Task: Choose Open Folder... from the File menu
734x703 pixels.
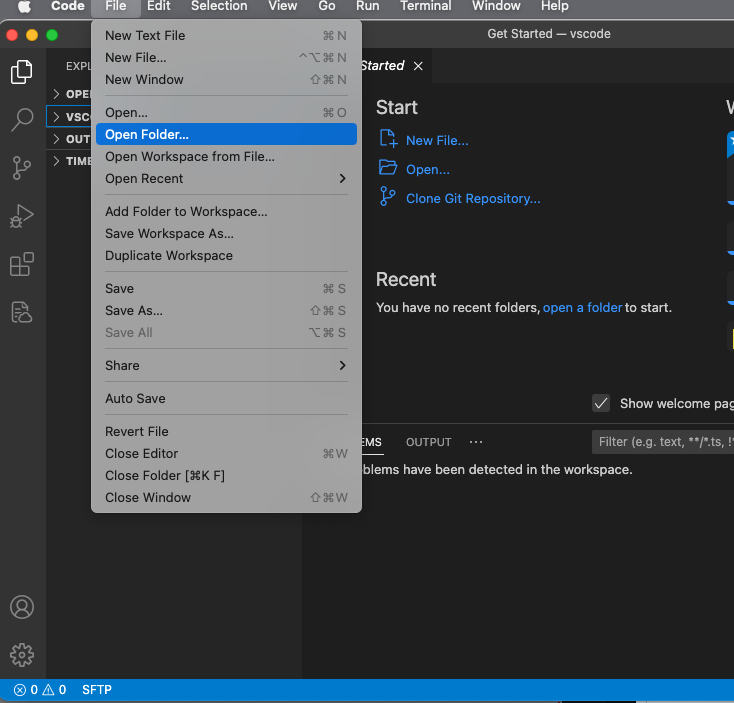Action: pos(226,134)
